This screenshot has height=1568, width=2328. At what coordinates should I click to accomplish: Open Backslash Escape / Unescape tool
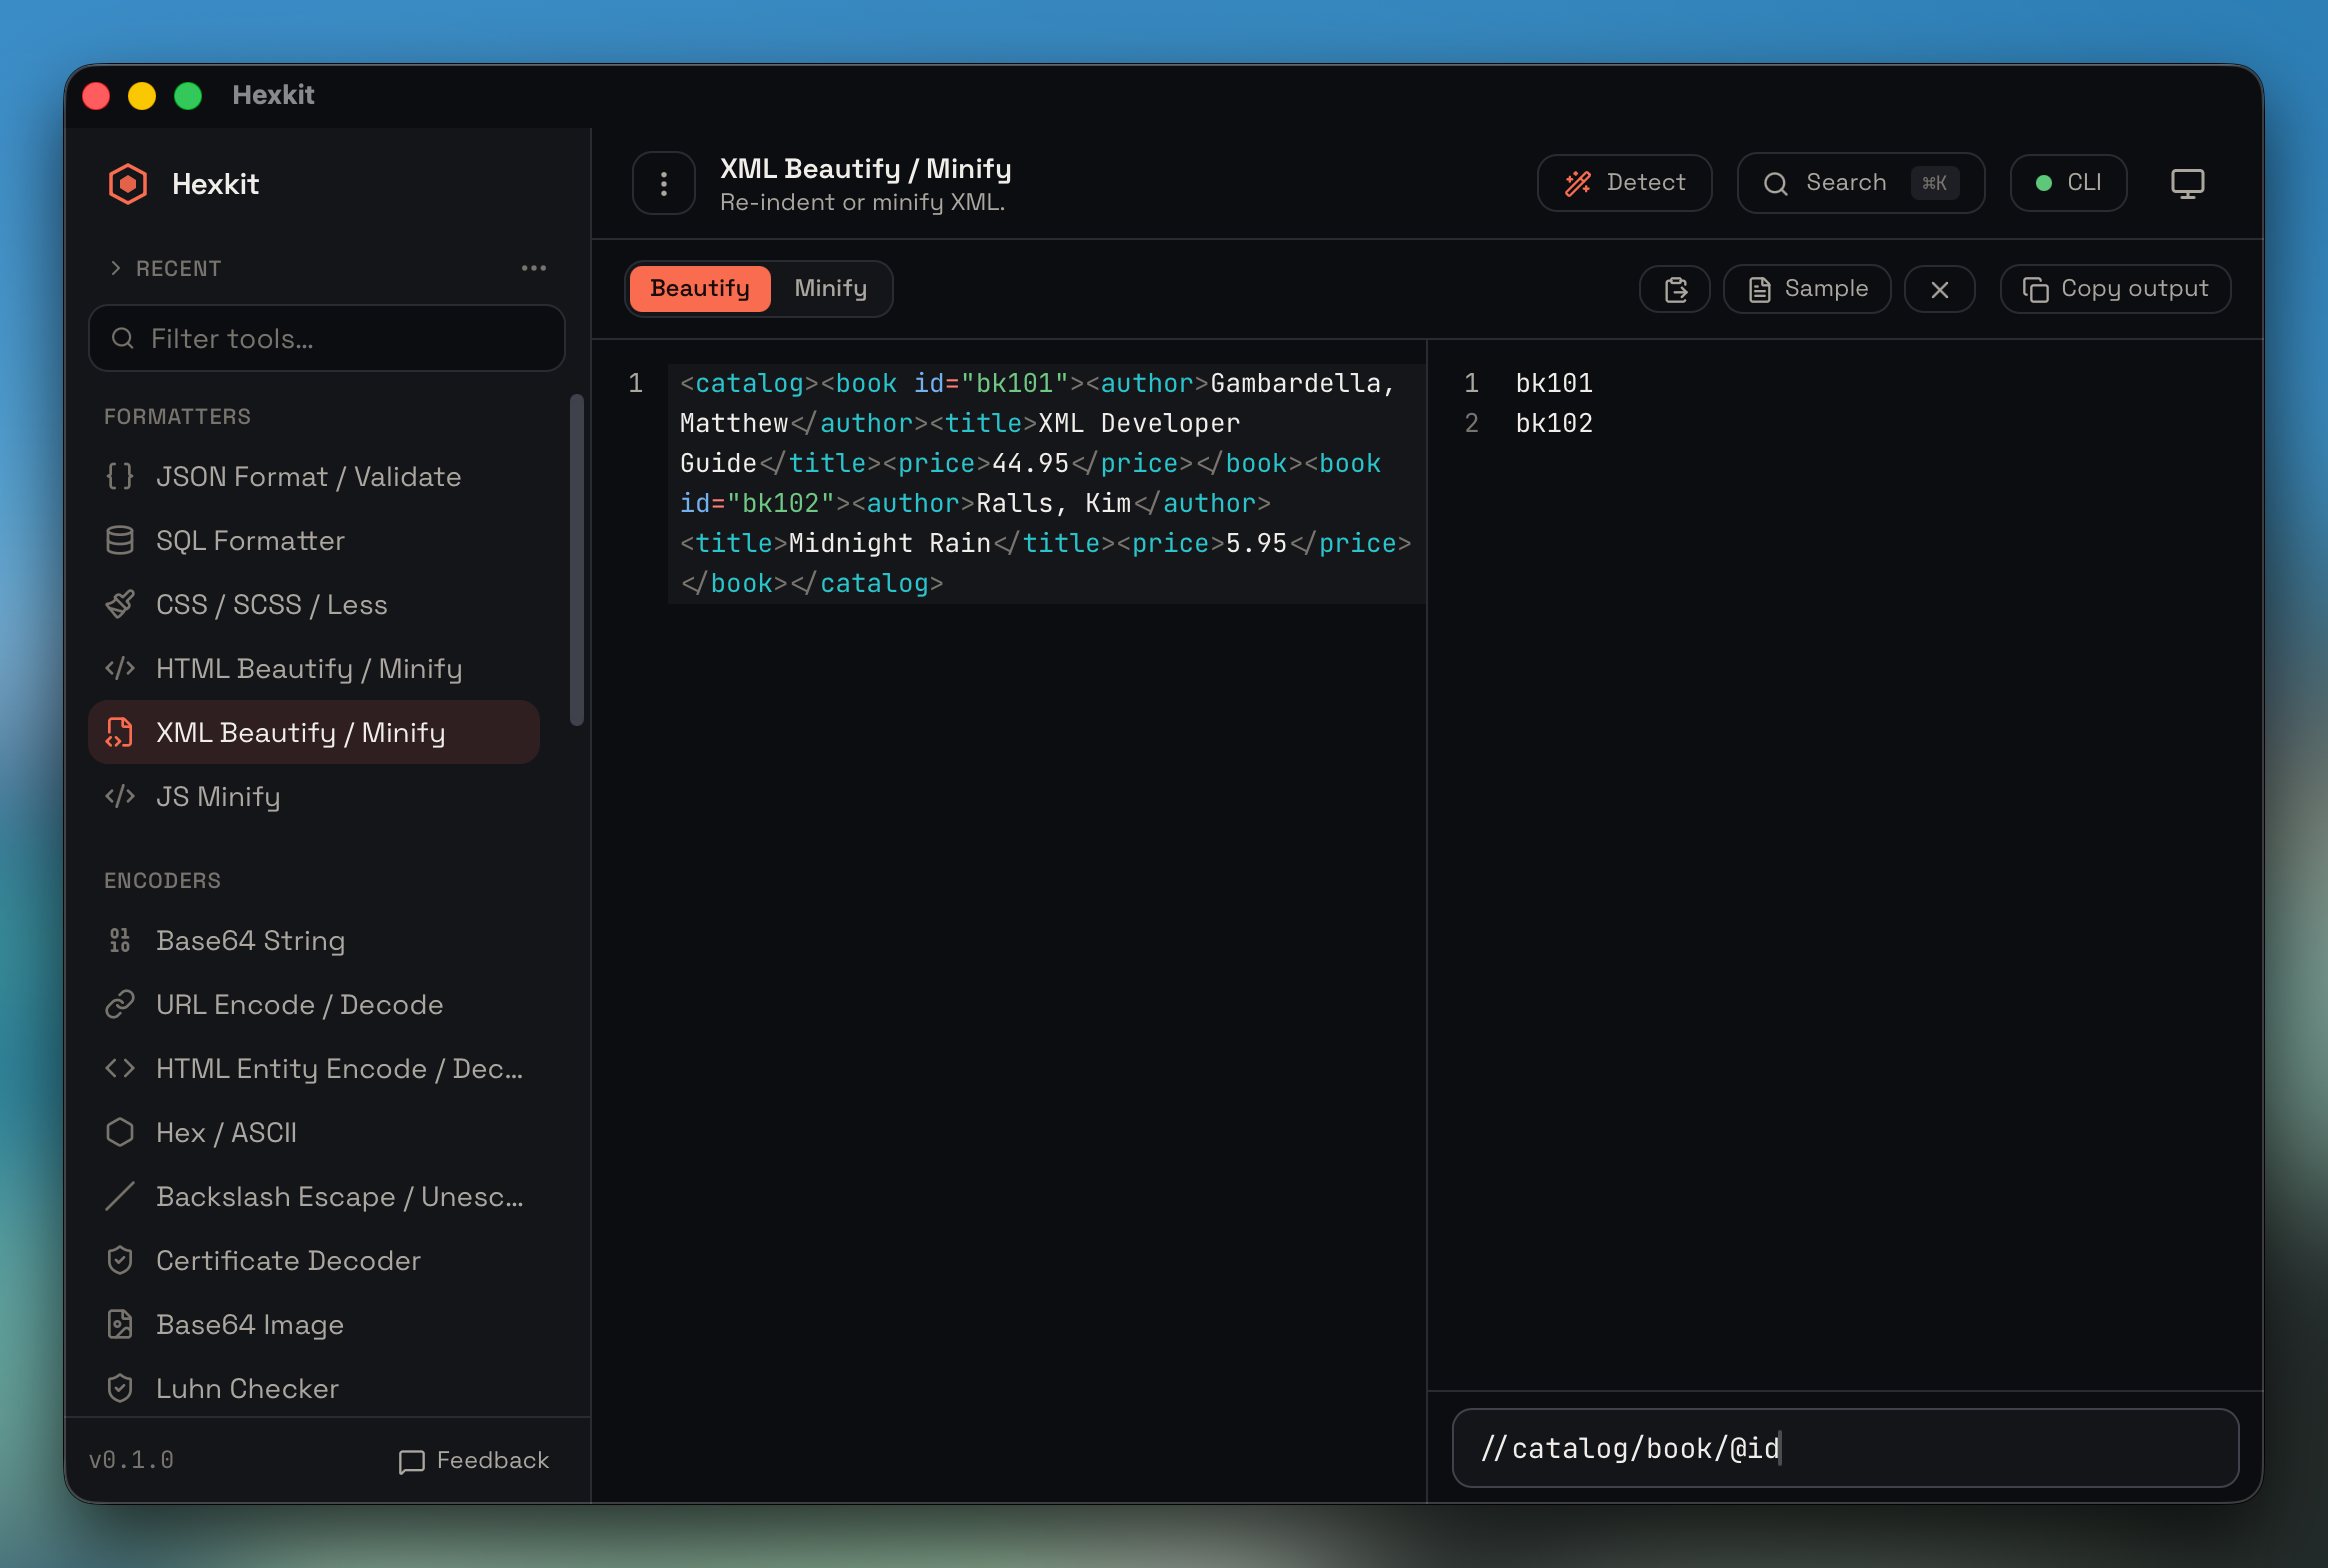click(314, 1197)
